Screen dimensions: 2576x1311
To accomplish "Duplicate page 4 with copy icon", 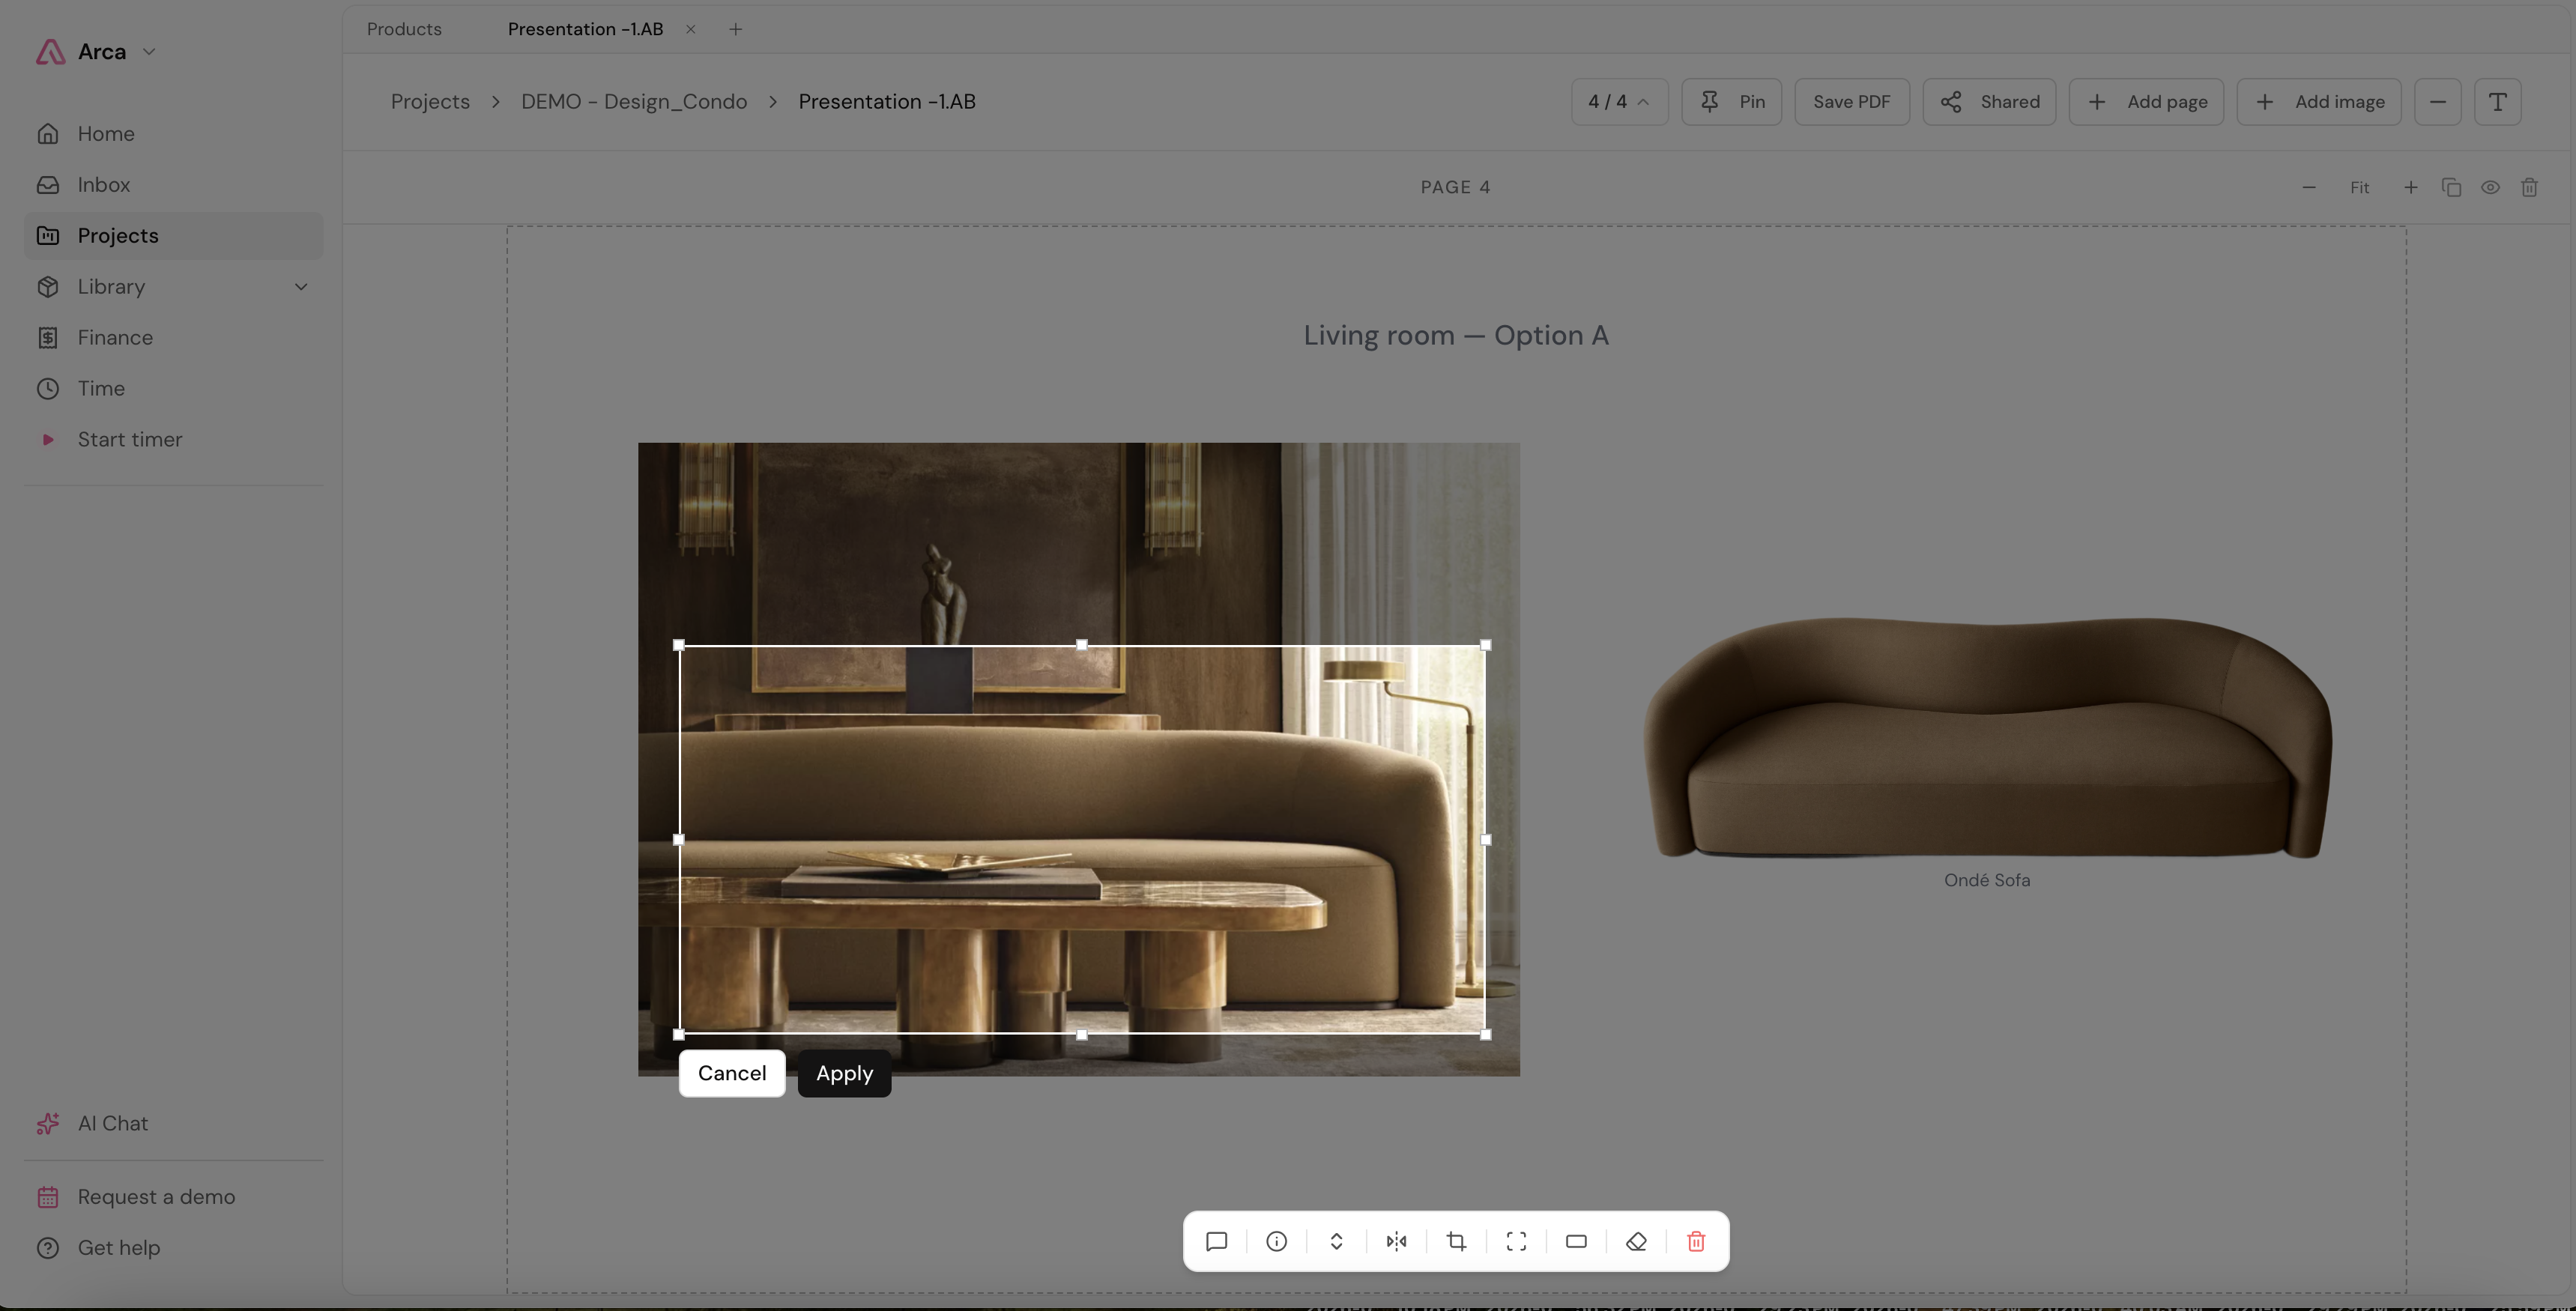I will [2451, 187].
